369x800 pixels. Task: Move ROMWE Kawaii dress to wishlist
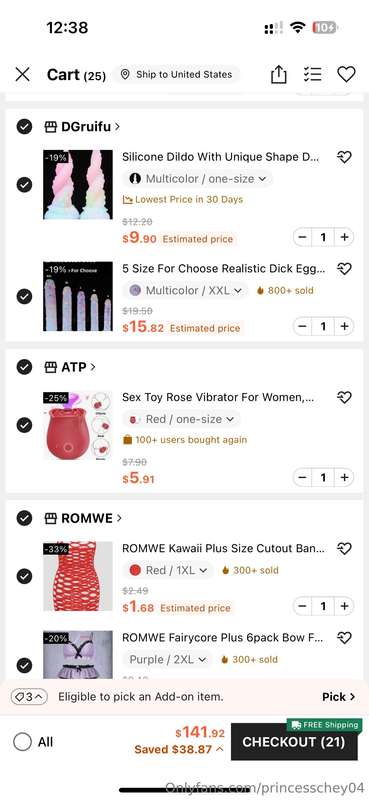coord(345,548)
